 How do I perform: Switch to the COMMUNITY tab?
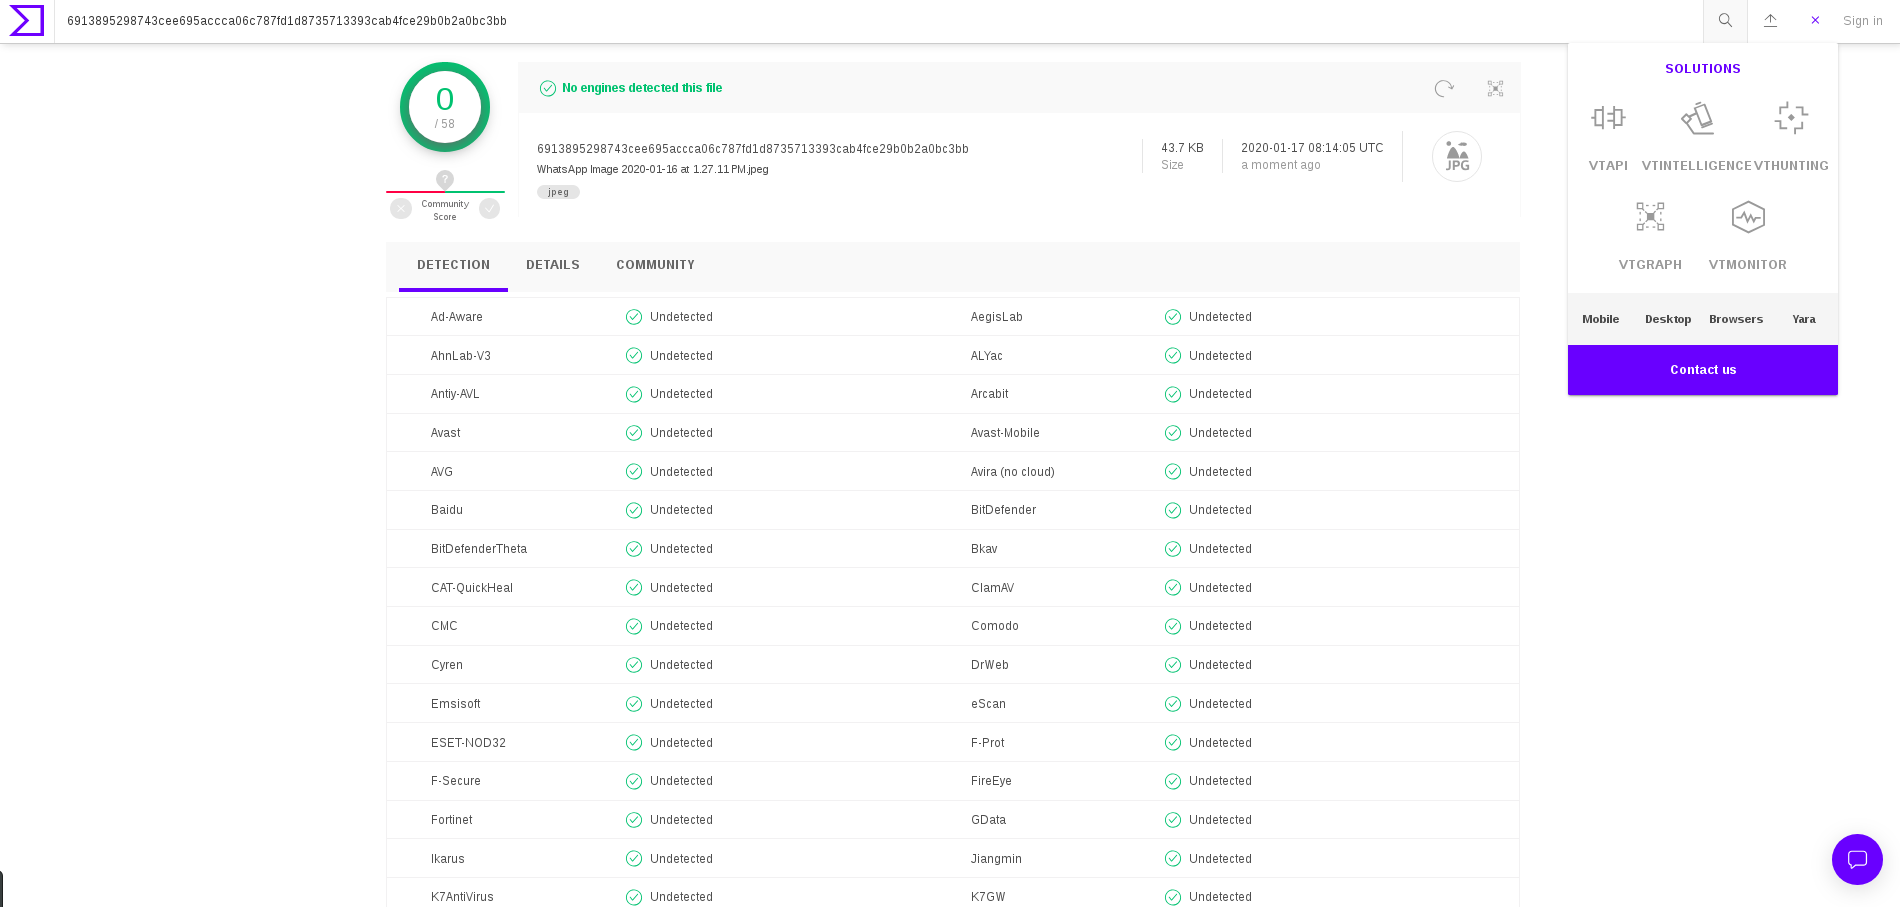(x=655, y=265)
